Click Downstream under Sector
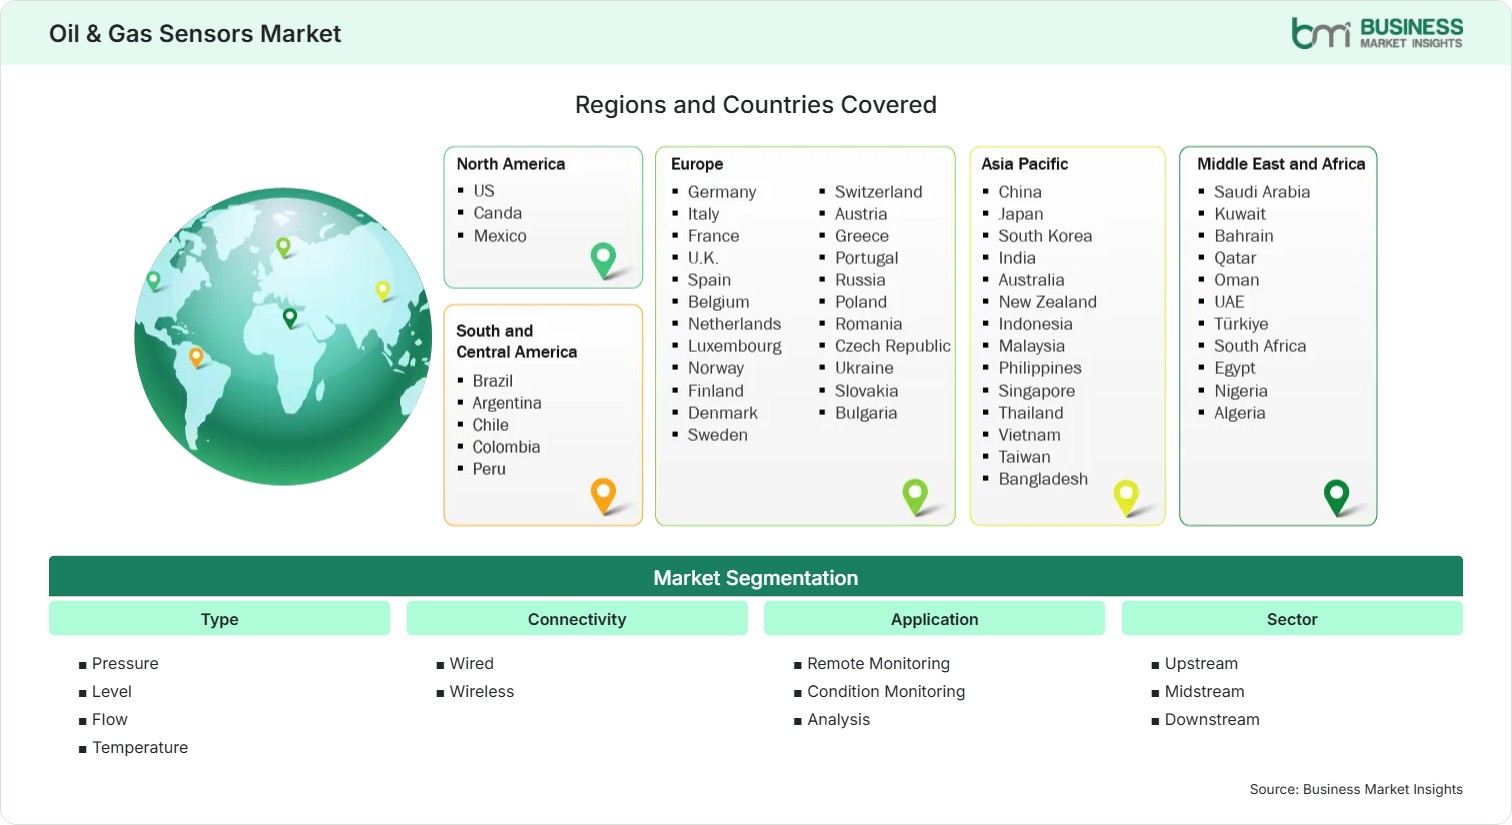This screenshot has height=825, width=1512. coord(1212,719)
